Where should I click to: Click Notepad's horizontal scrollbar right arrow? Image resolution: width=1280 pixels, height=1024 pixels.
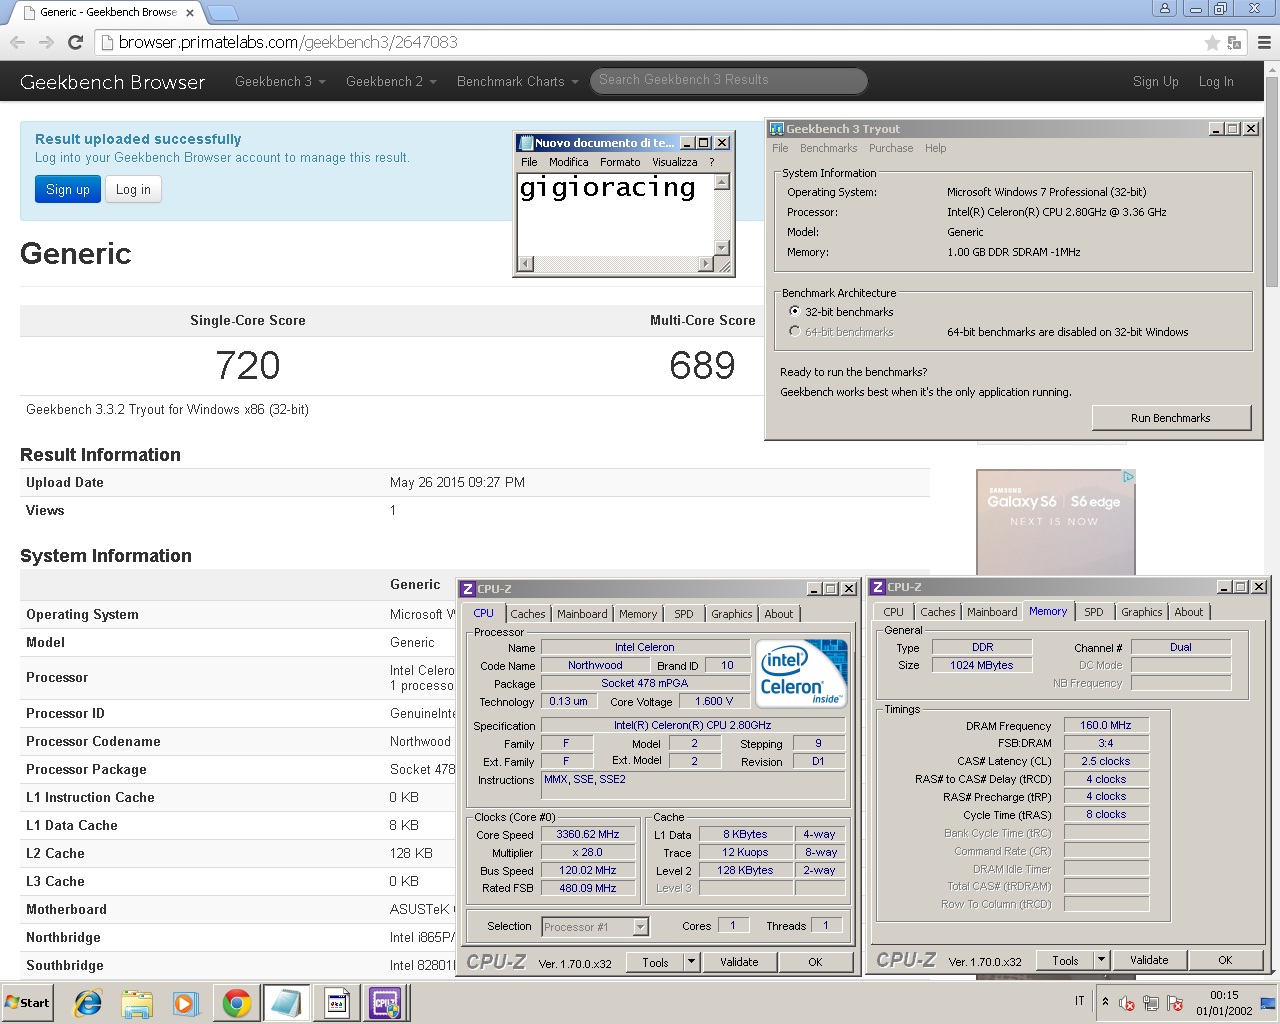(x=706, y=265)
